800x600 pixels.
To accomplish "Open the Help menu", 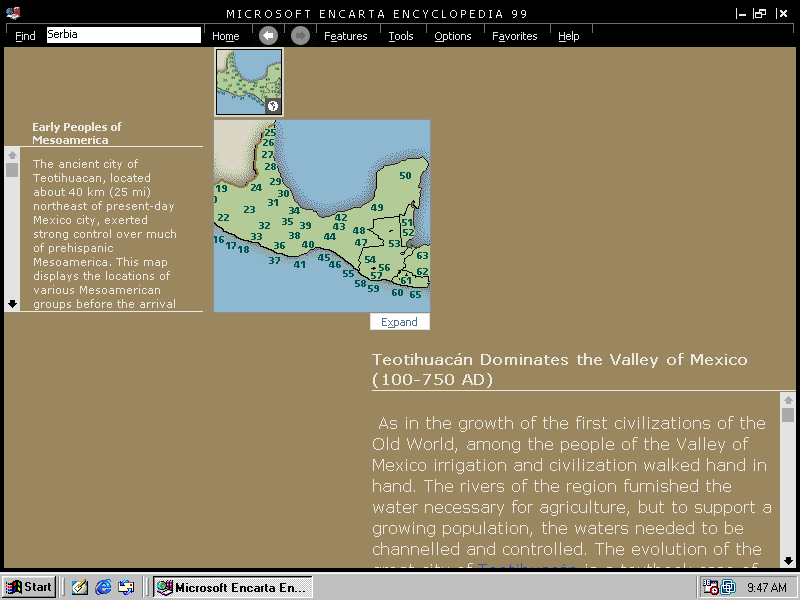I will coord(568,36).
